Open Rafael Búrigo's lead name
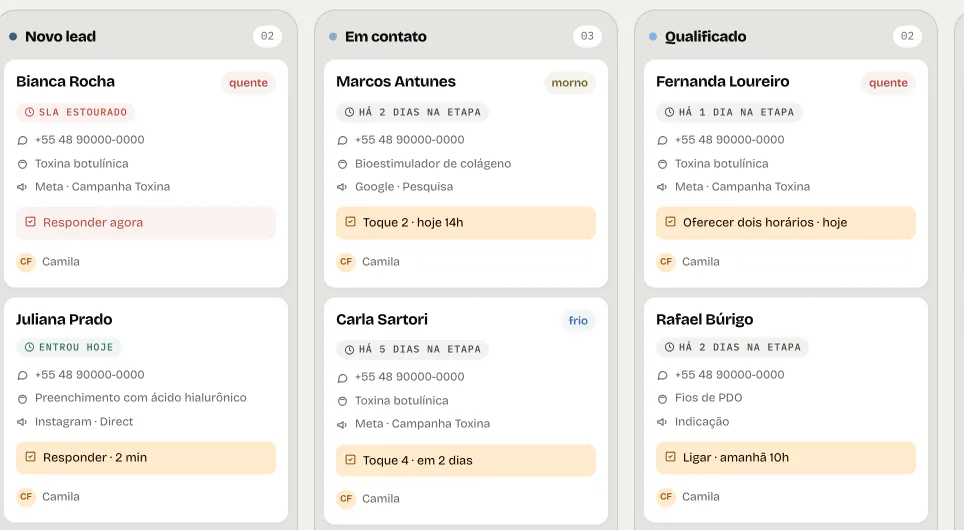Image resolution: width=964 pixels, height=530 pixels. (705, 320)
